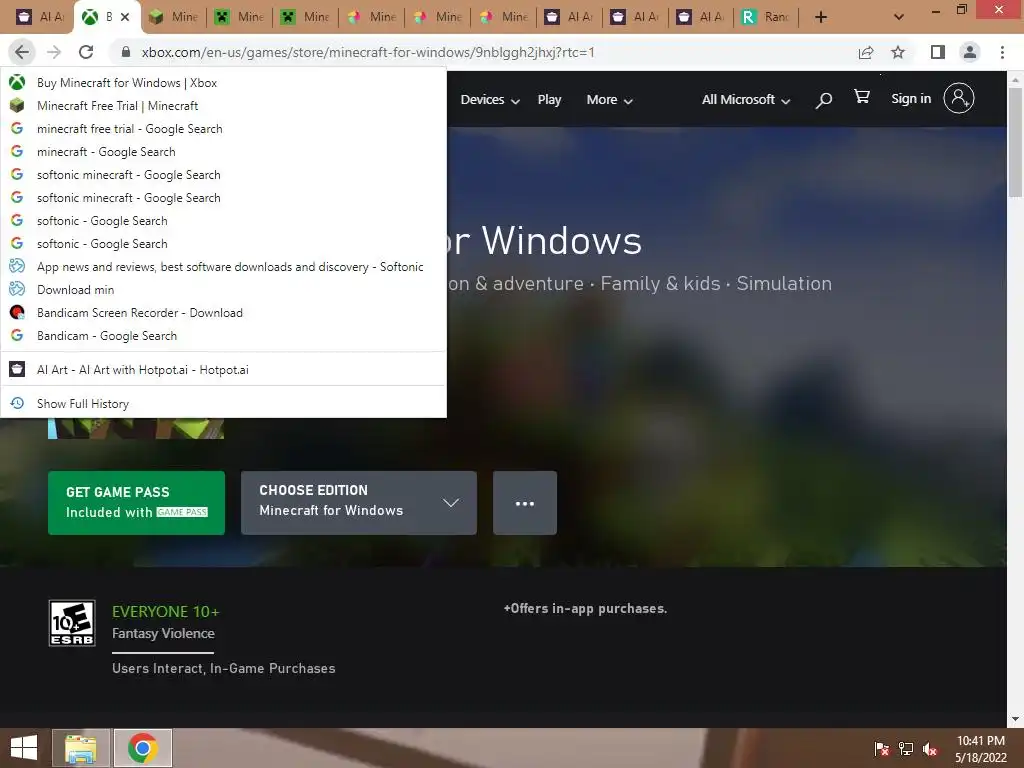Click the Sign in link

911,99
